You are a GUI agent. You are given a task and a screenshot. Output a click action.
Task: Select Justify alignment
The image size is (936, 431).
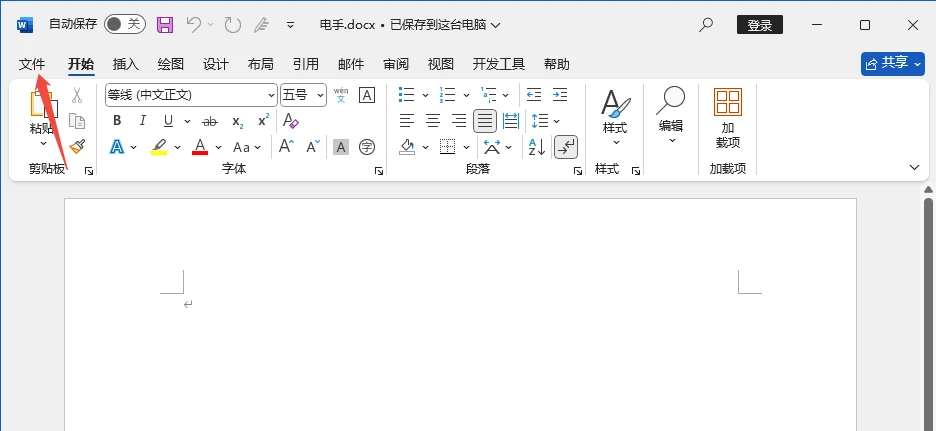coord(485,121)
